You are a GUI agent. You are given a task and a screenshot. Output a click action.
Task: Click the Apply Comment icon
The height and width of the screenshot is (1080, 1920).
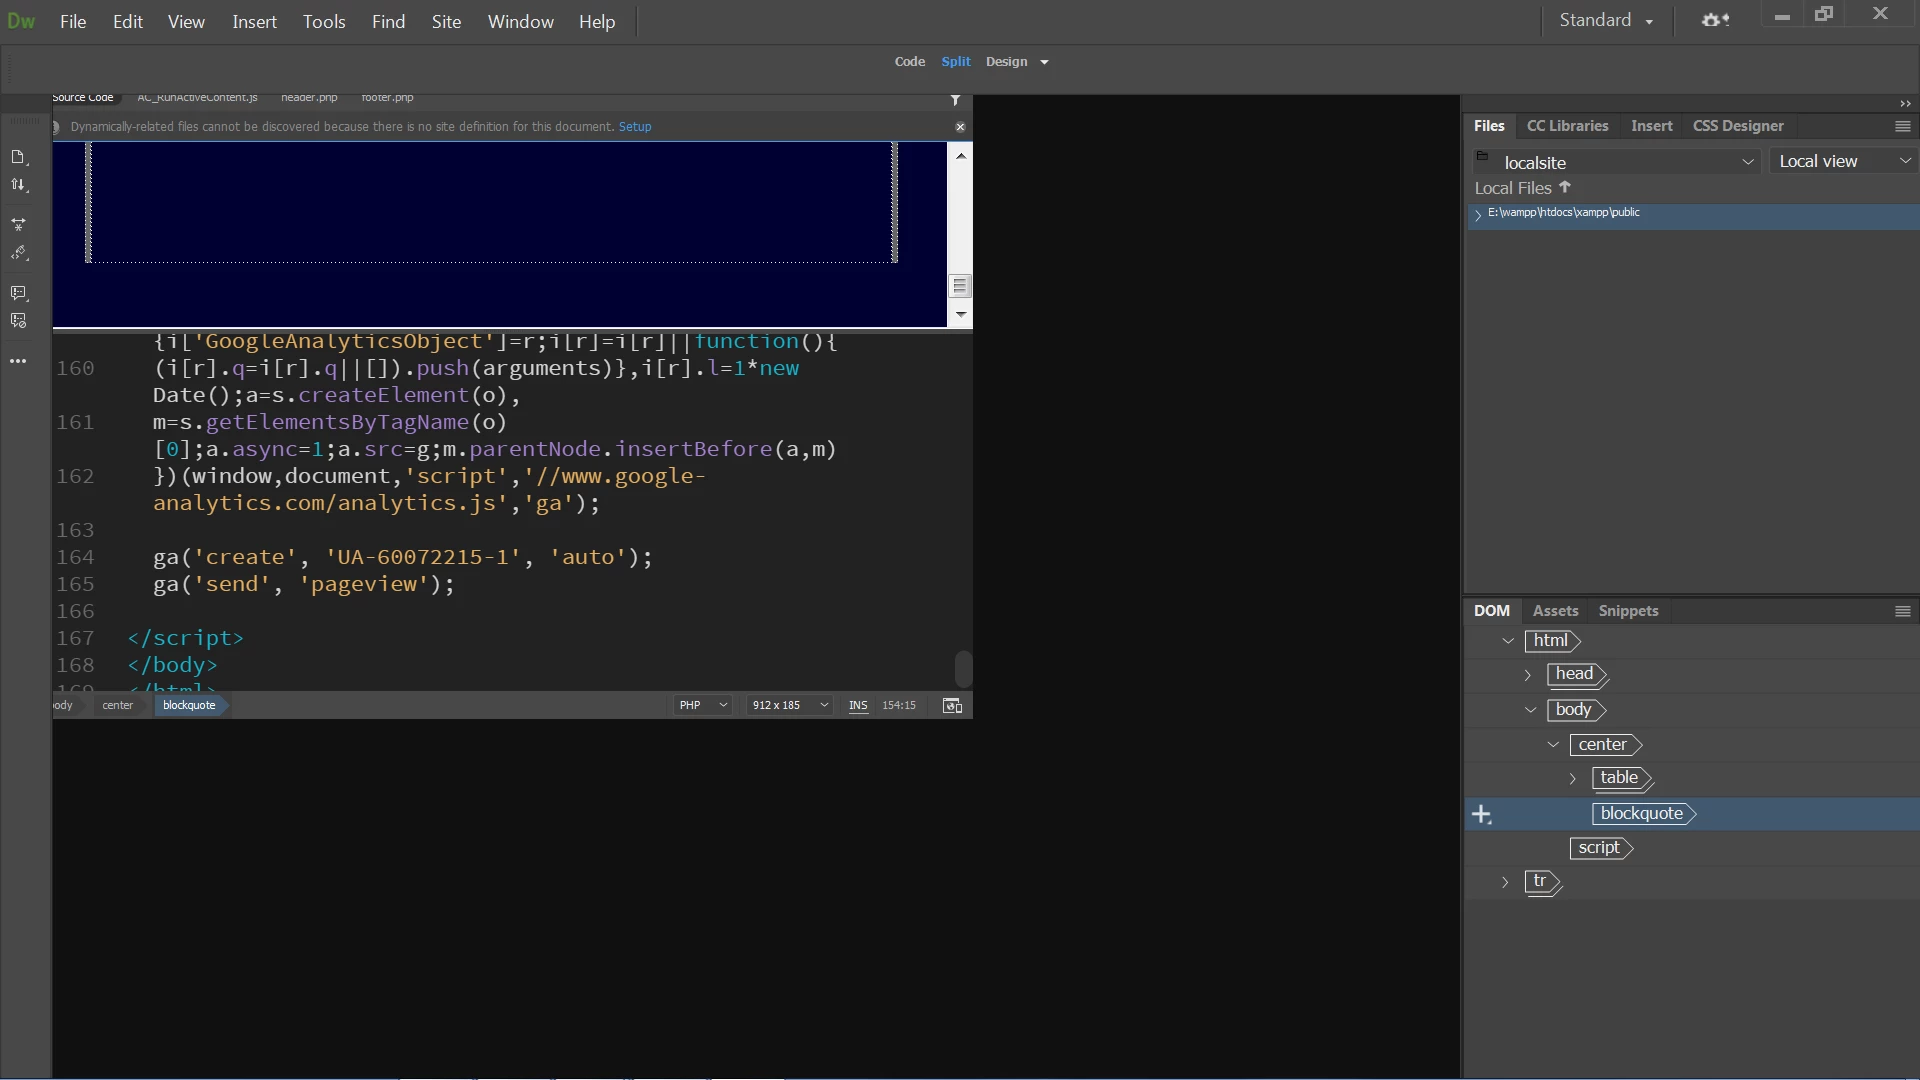tap(18, 293)
